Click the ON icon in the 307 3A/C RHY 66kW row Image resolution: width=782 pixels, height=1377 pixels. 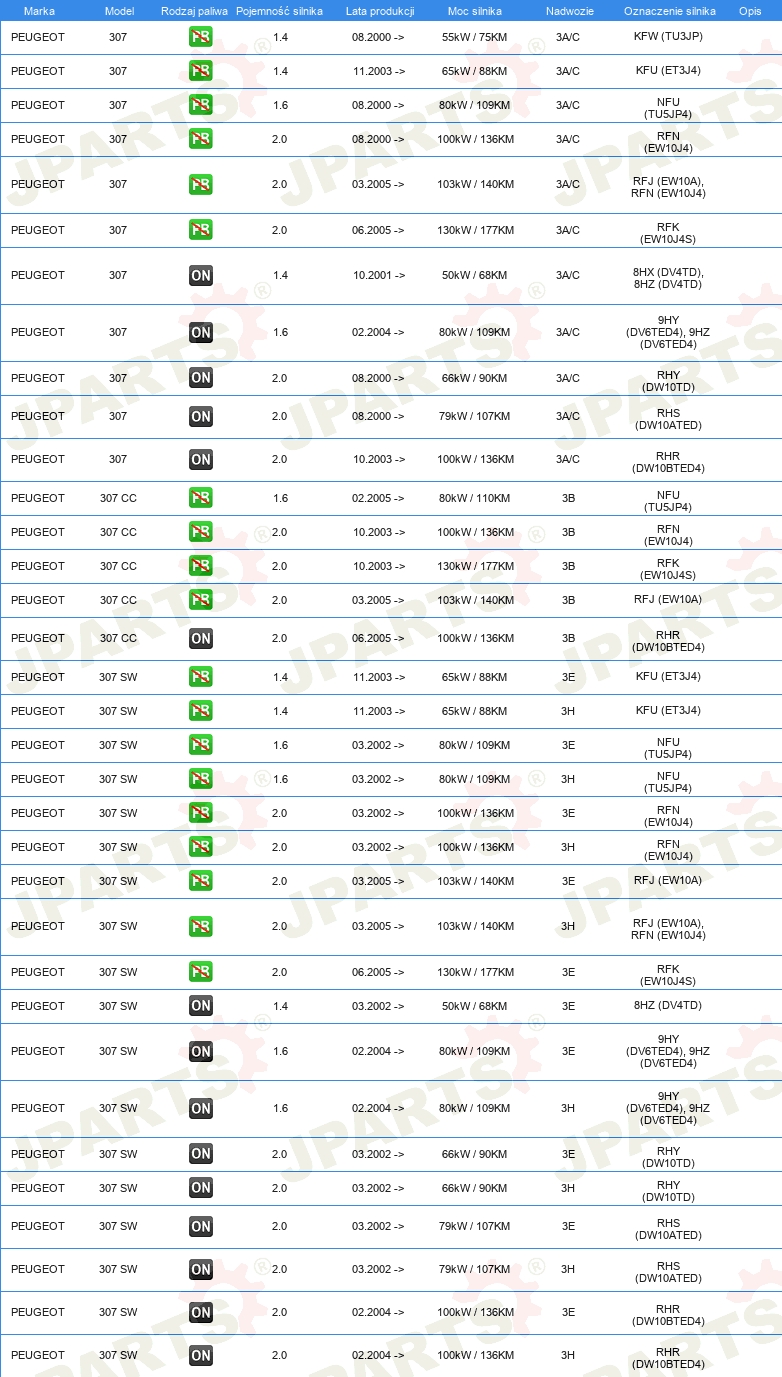click(x=201, y=378)
